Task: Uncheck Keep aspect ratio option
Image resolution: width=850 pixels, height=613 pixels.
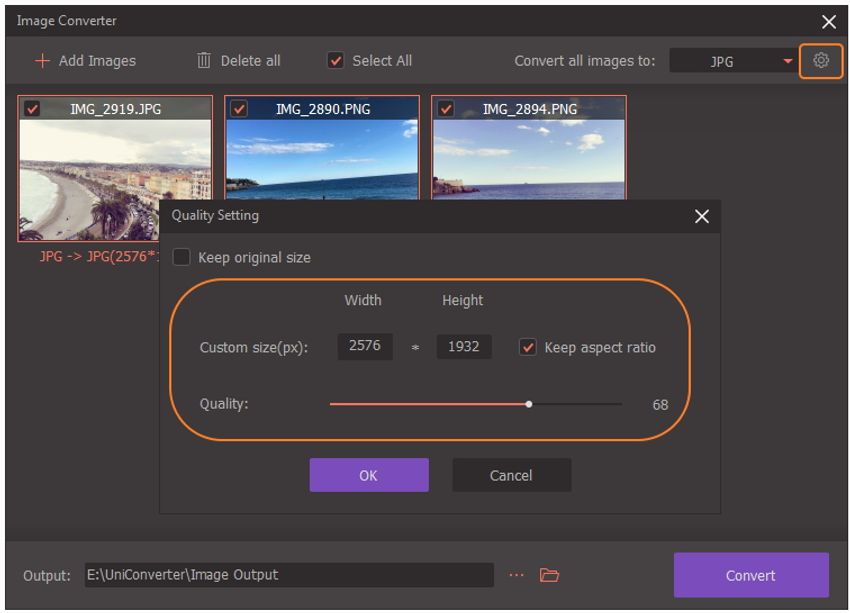Action: click(528, 347)
